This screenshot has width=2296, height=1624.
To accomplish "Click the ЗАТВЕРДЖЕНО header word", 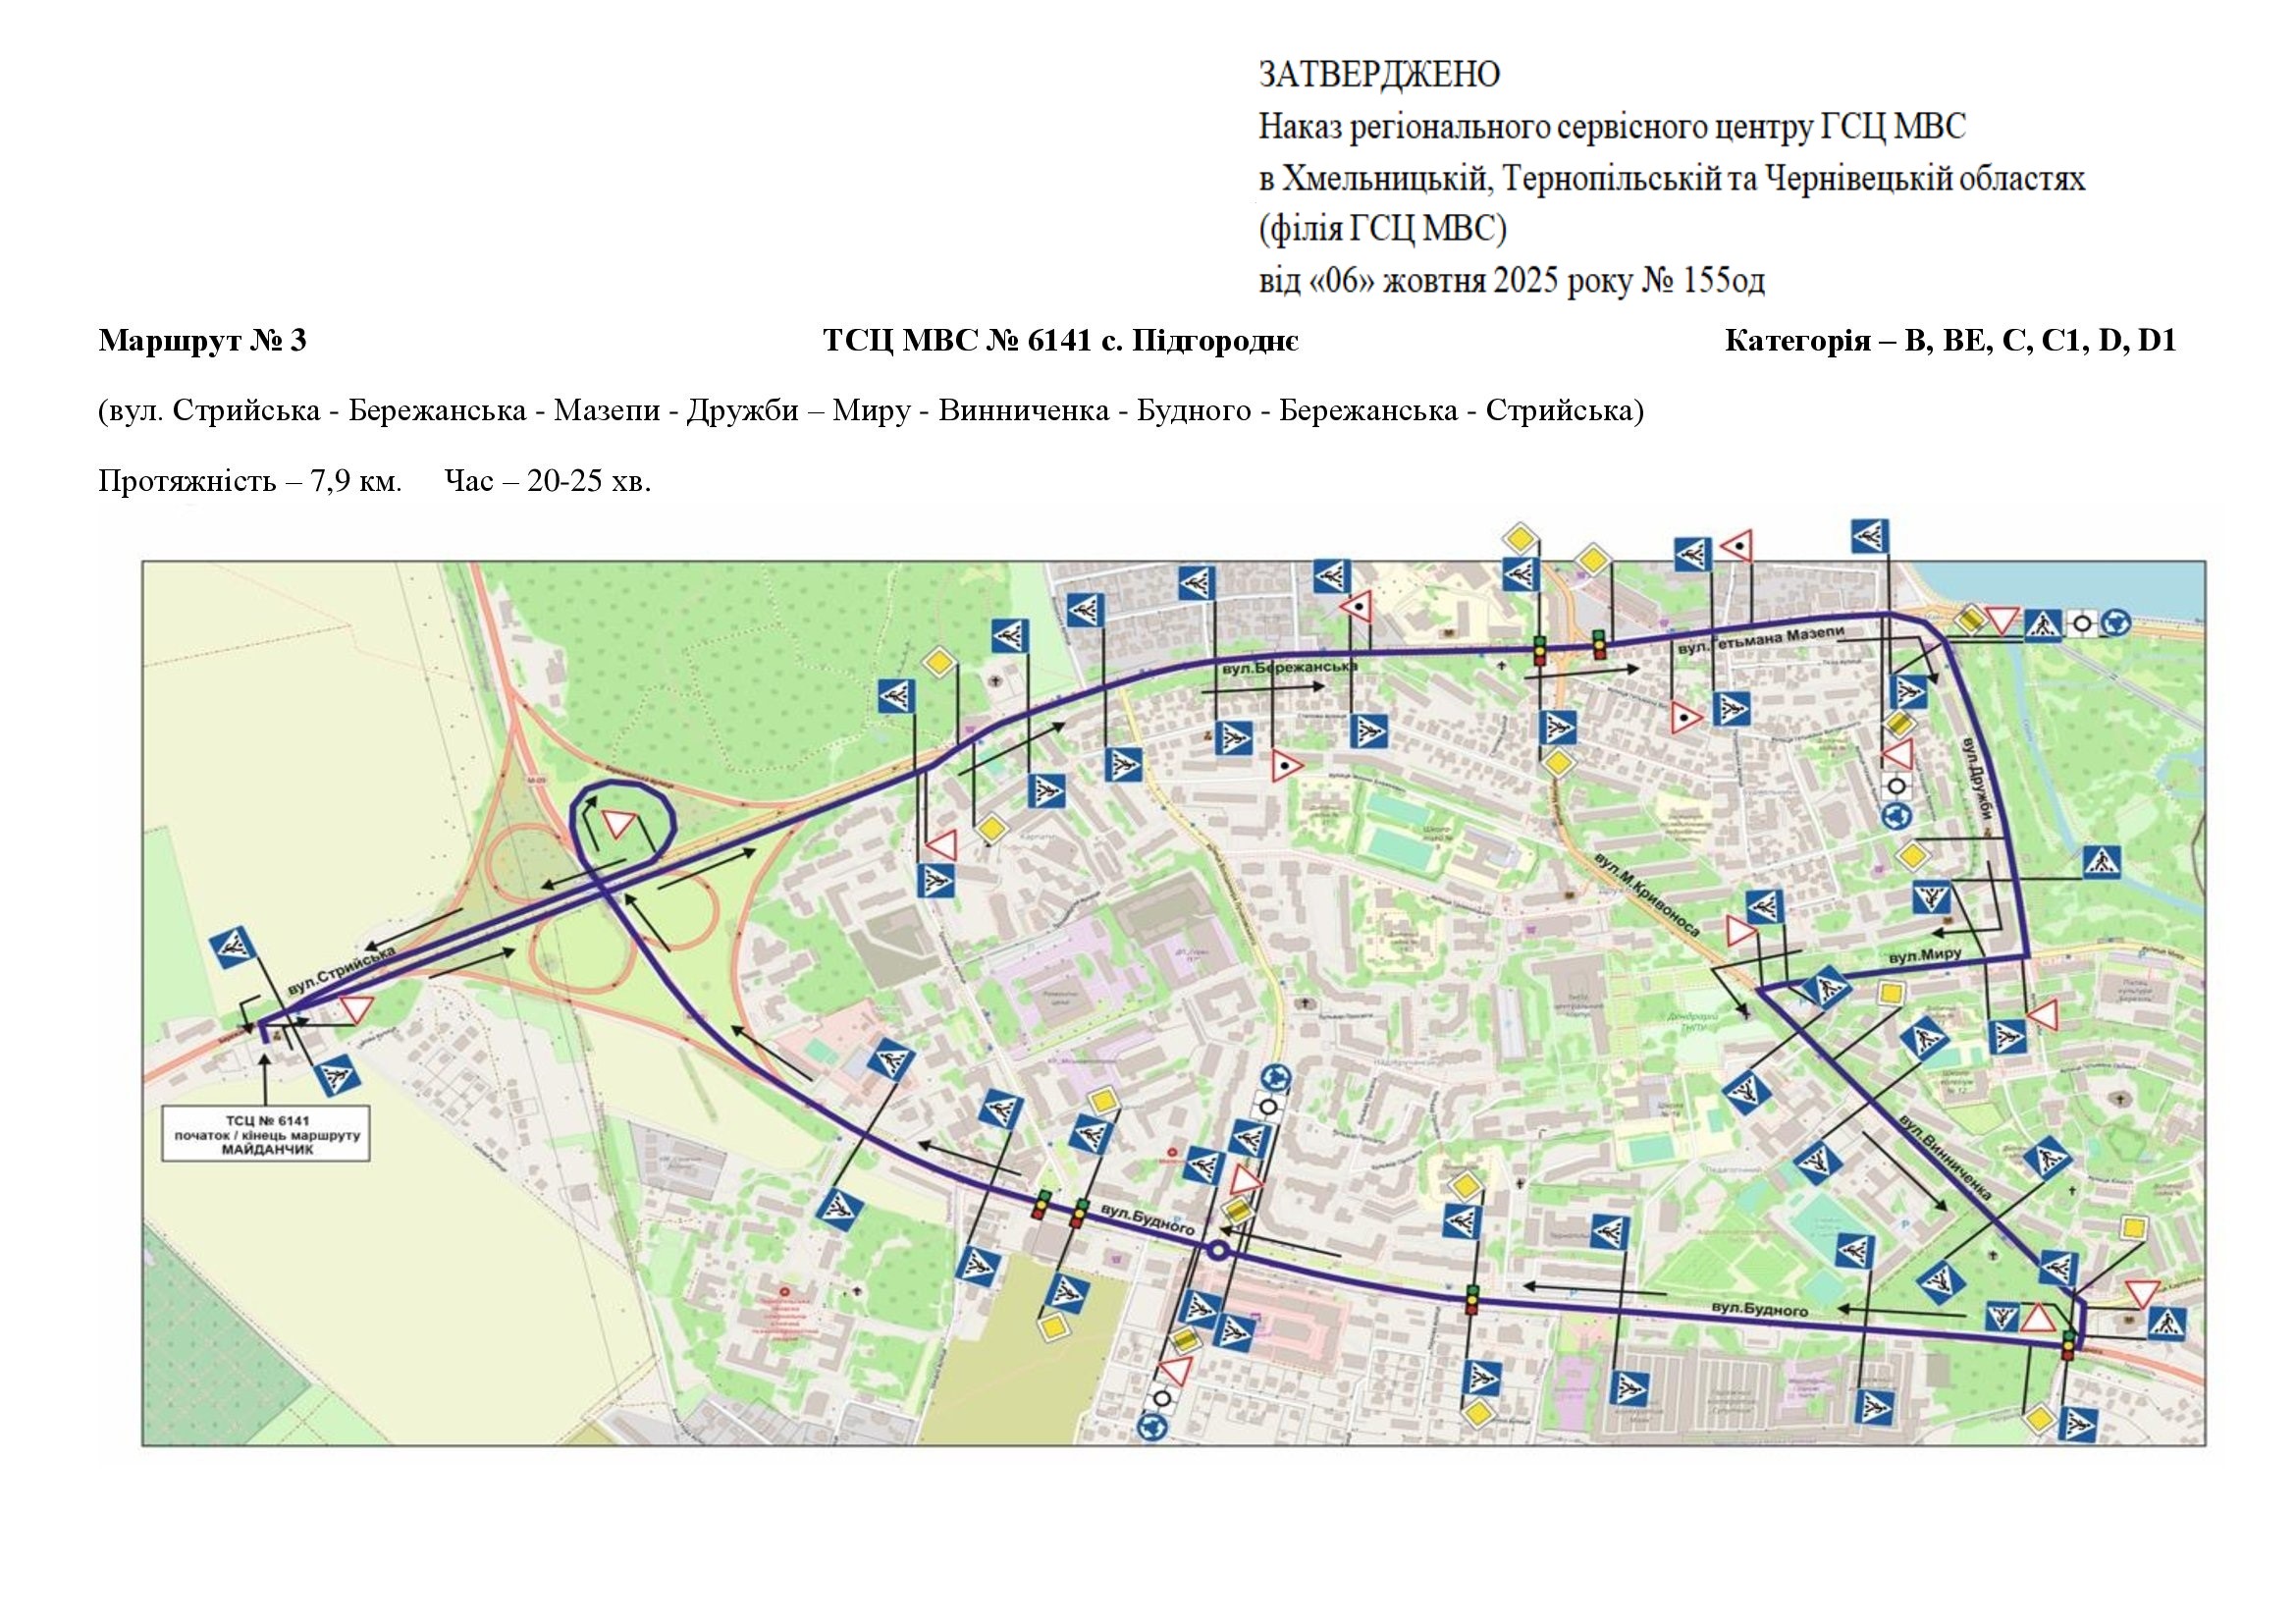I will tap(1378, 74).
